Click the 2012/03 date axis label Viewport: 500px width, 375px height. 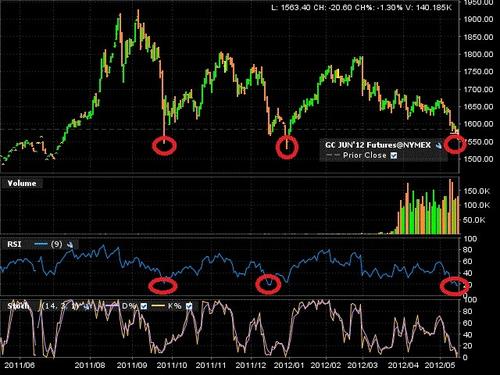(x=363, y=365)
